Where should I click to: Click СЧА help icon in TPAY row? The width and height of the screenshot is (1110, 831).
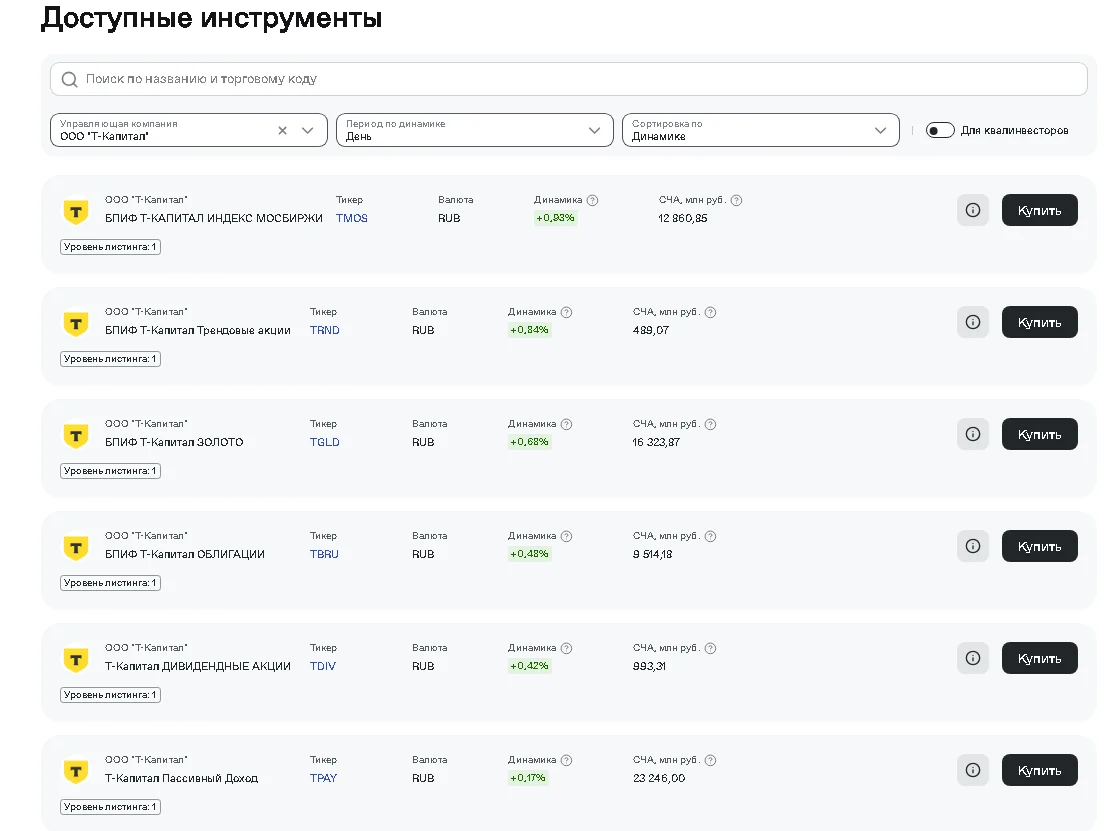[x=711, y=760]
